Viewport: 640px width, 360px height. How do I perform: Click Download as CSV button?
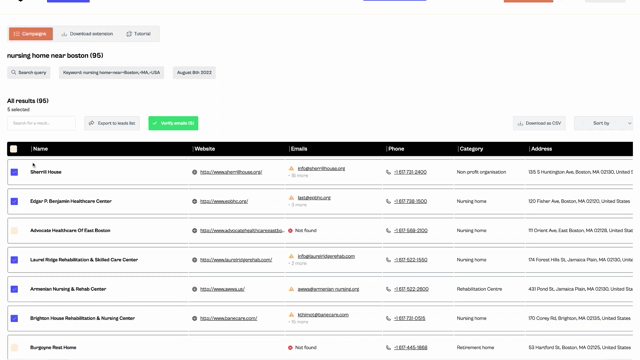(x=539, y=123)
